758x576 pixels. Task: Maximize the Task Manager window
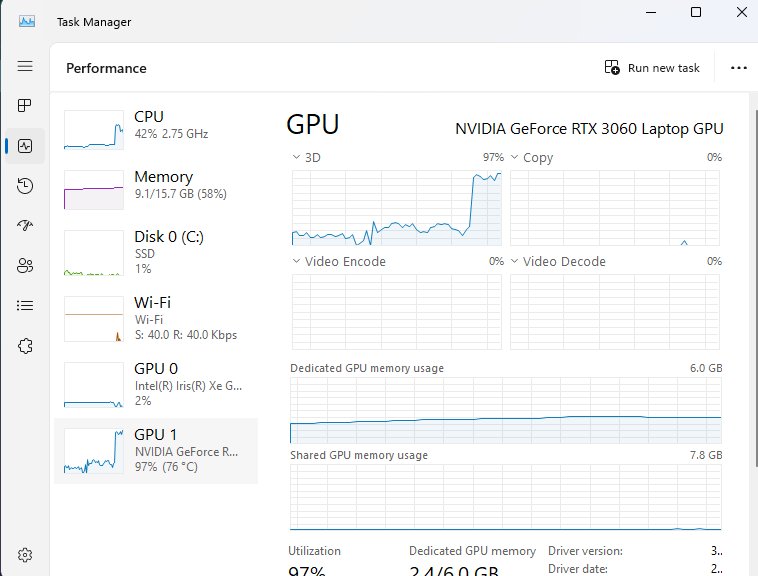point(696,12)
